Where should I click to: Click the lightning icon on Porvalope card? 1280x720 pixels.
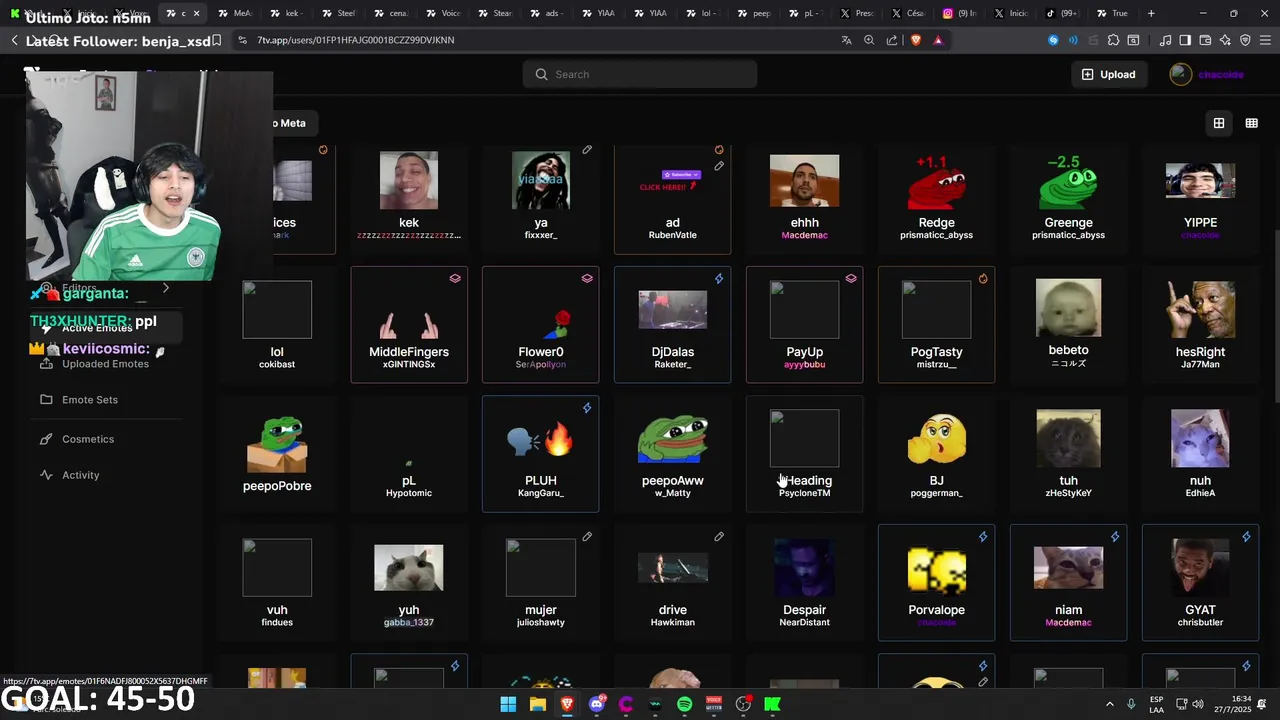[x=983, y=537]
